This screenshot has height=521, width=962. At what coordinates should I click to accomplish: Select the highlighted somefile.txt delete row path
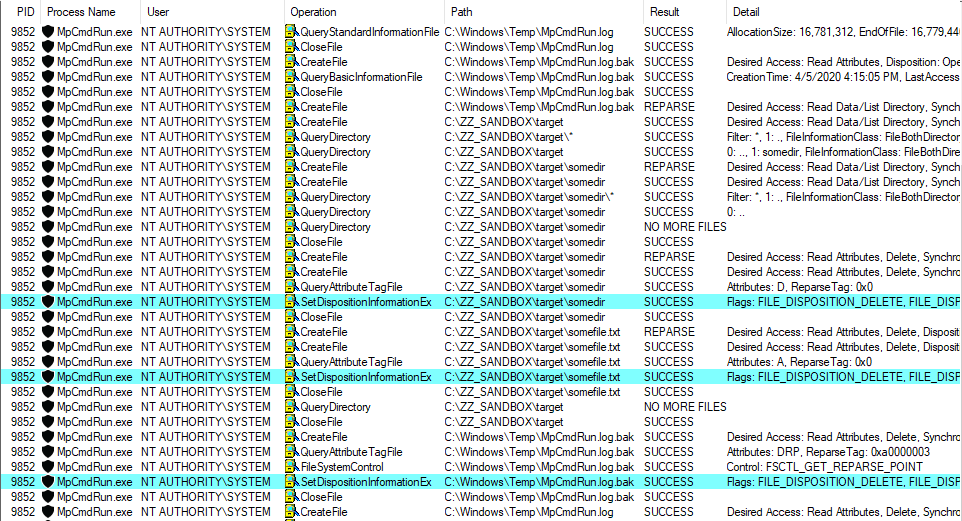tap(532, 377)
